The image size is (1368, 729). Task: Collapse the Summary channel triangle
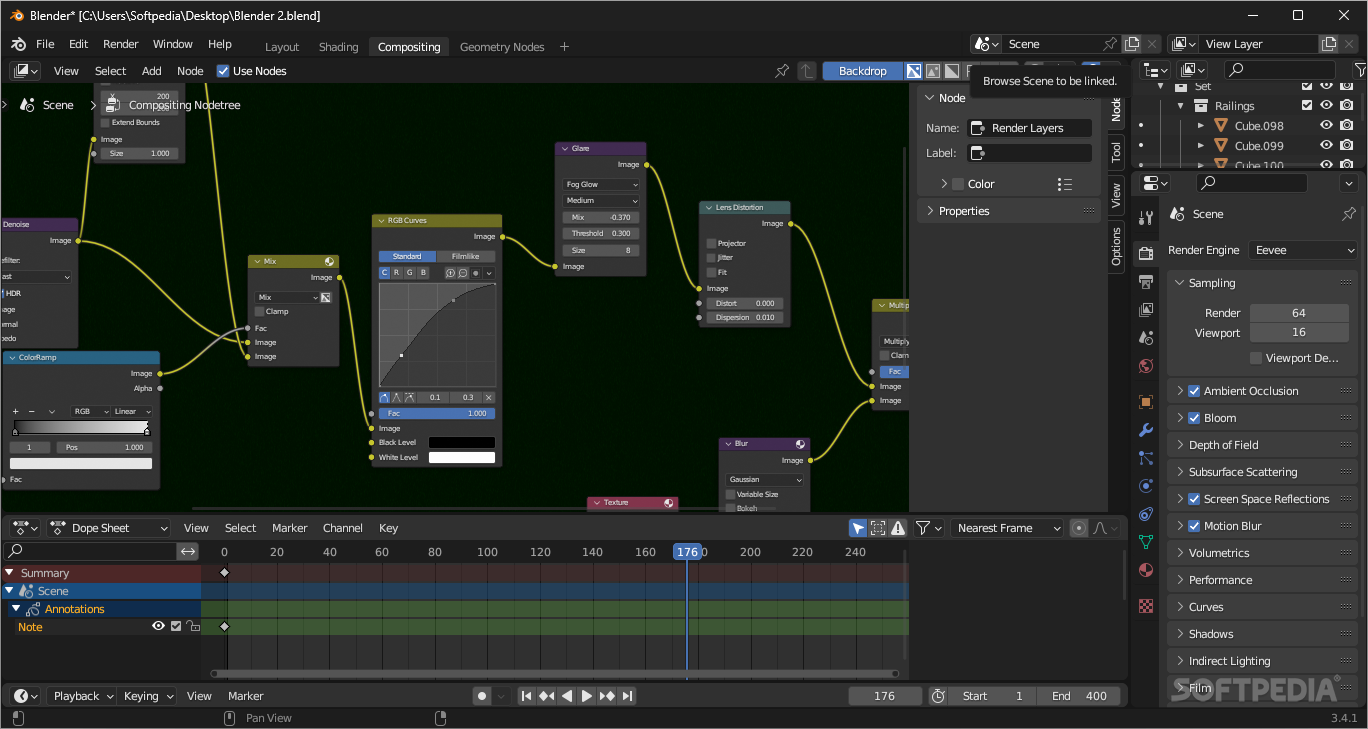pyautogui.click(x=9, y=573)
